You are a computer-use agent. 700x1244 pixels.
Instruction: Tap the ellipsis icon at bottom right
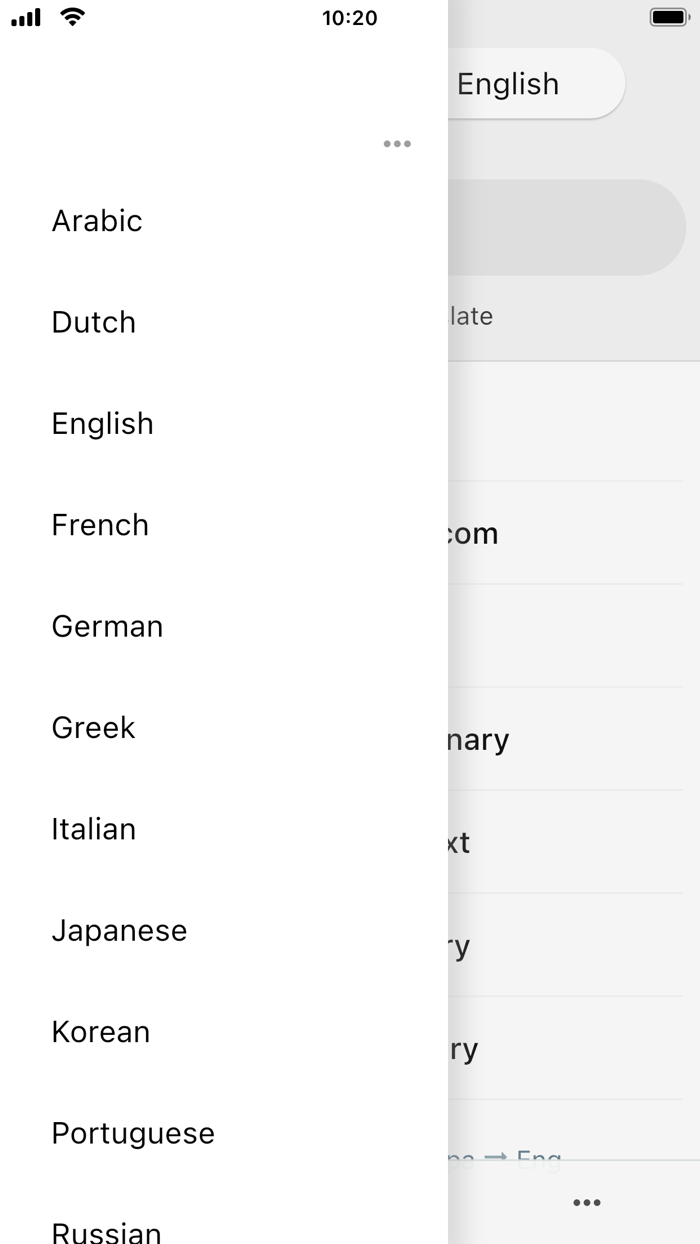point(586,1202)
